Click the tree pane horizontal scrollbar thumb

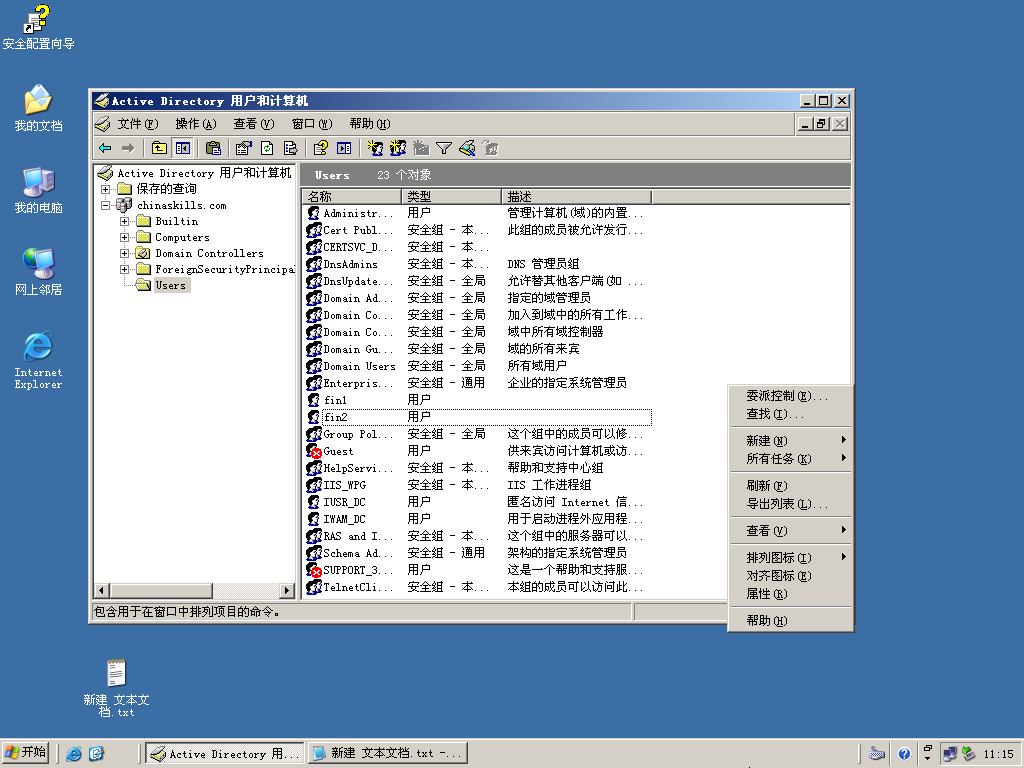tap(161, 590)
